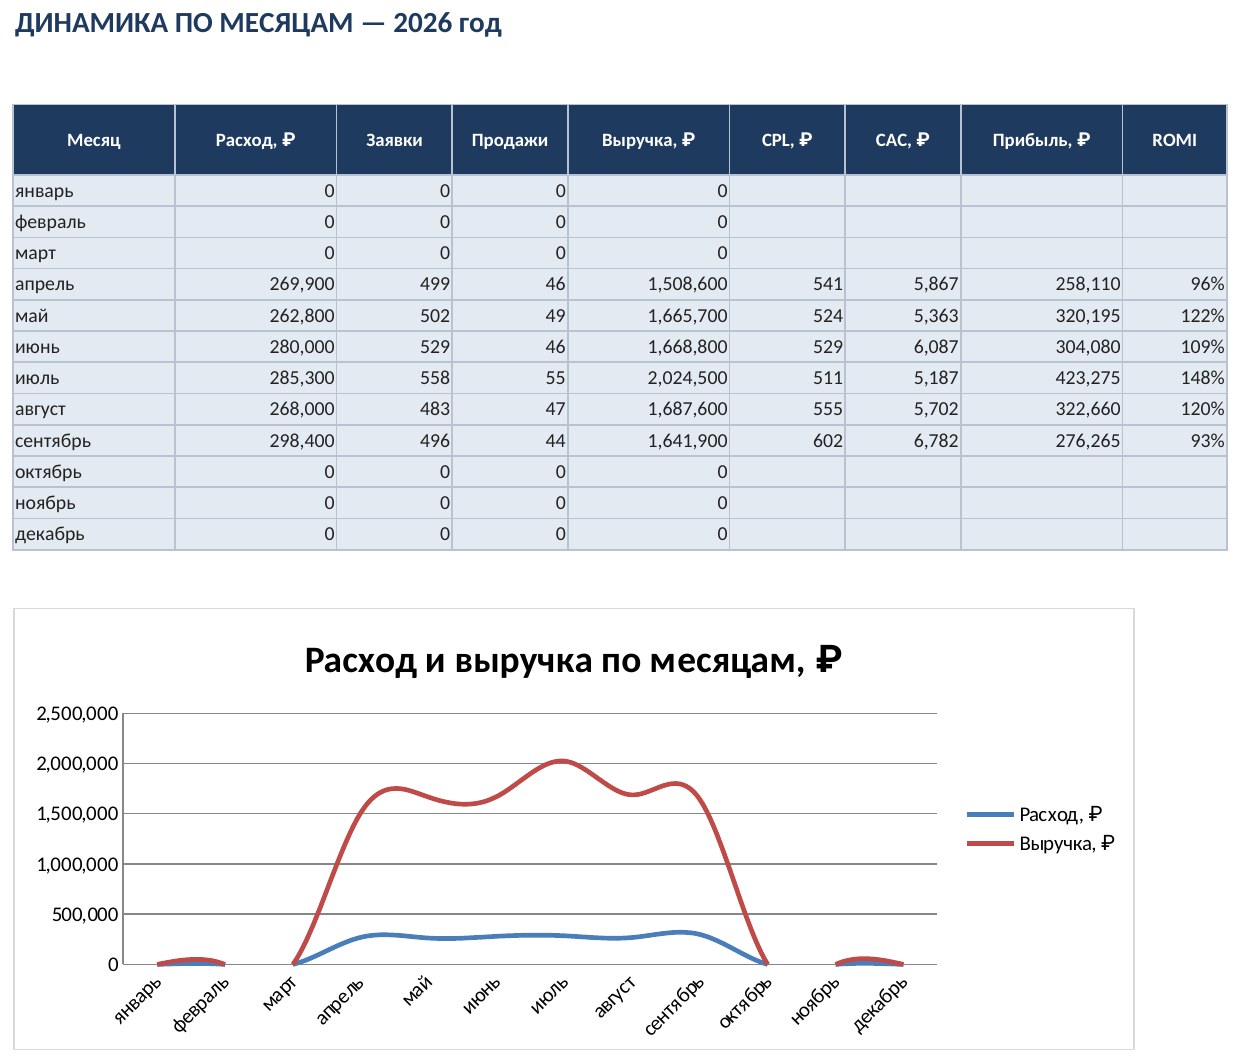Select April CAC cell 5,867
This screenshot has height=1062, width=1240.
tap(903, 284)
